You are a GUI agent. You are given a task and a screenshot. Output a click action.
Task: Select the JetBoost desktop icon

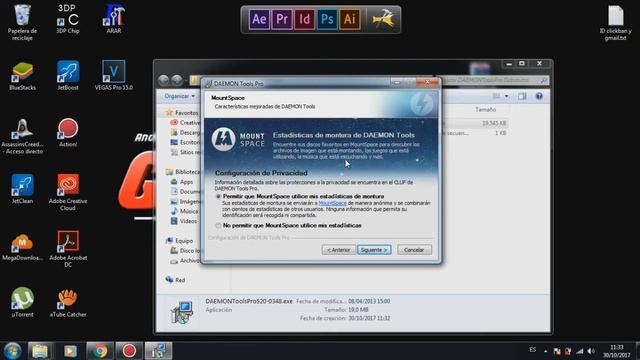pos(68,76)
